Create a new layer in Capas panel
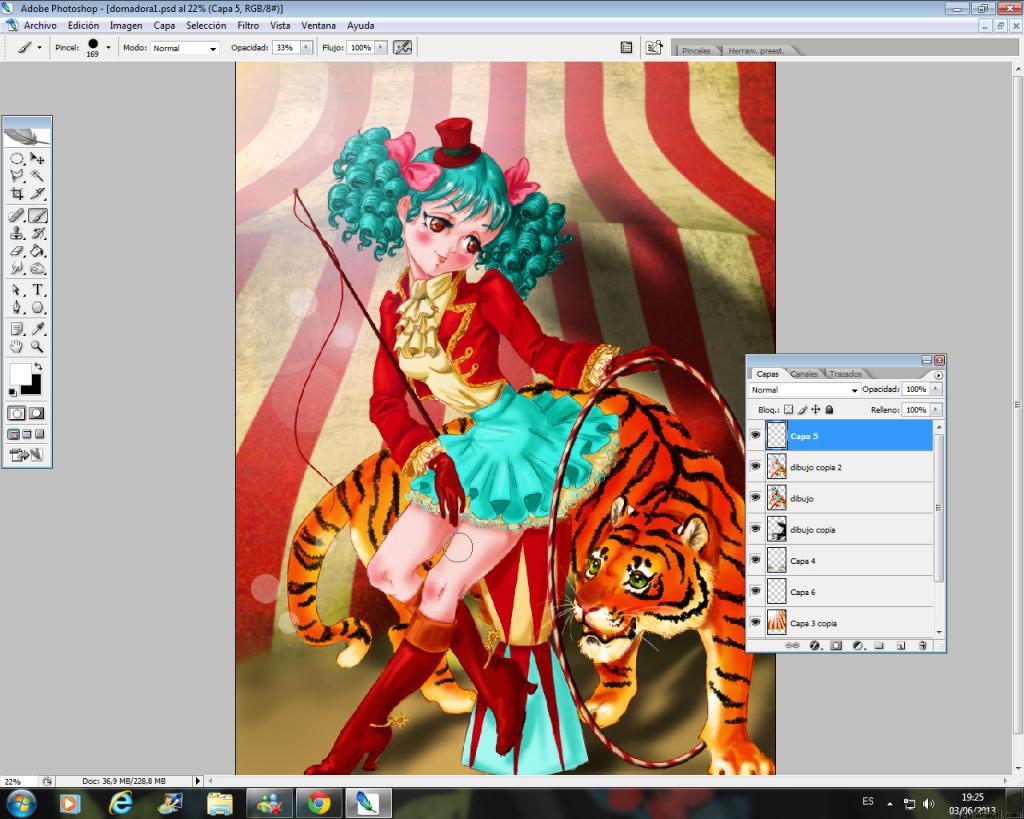The width and height of the screenshot is (1024, 819). coord(901,646)
